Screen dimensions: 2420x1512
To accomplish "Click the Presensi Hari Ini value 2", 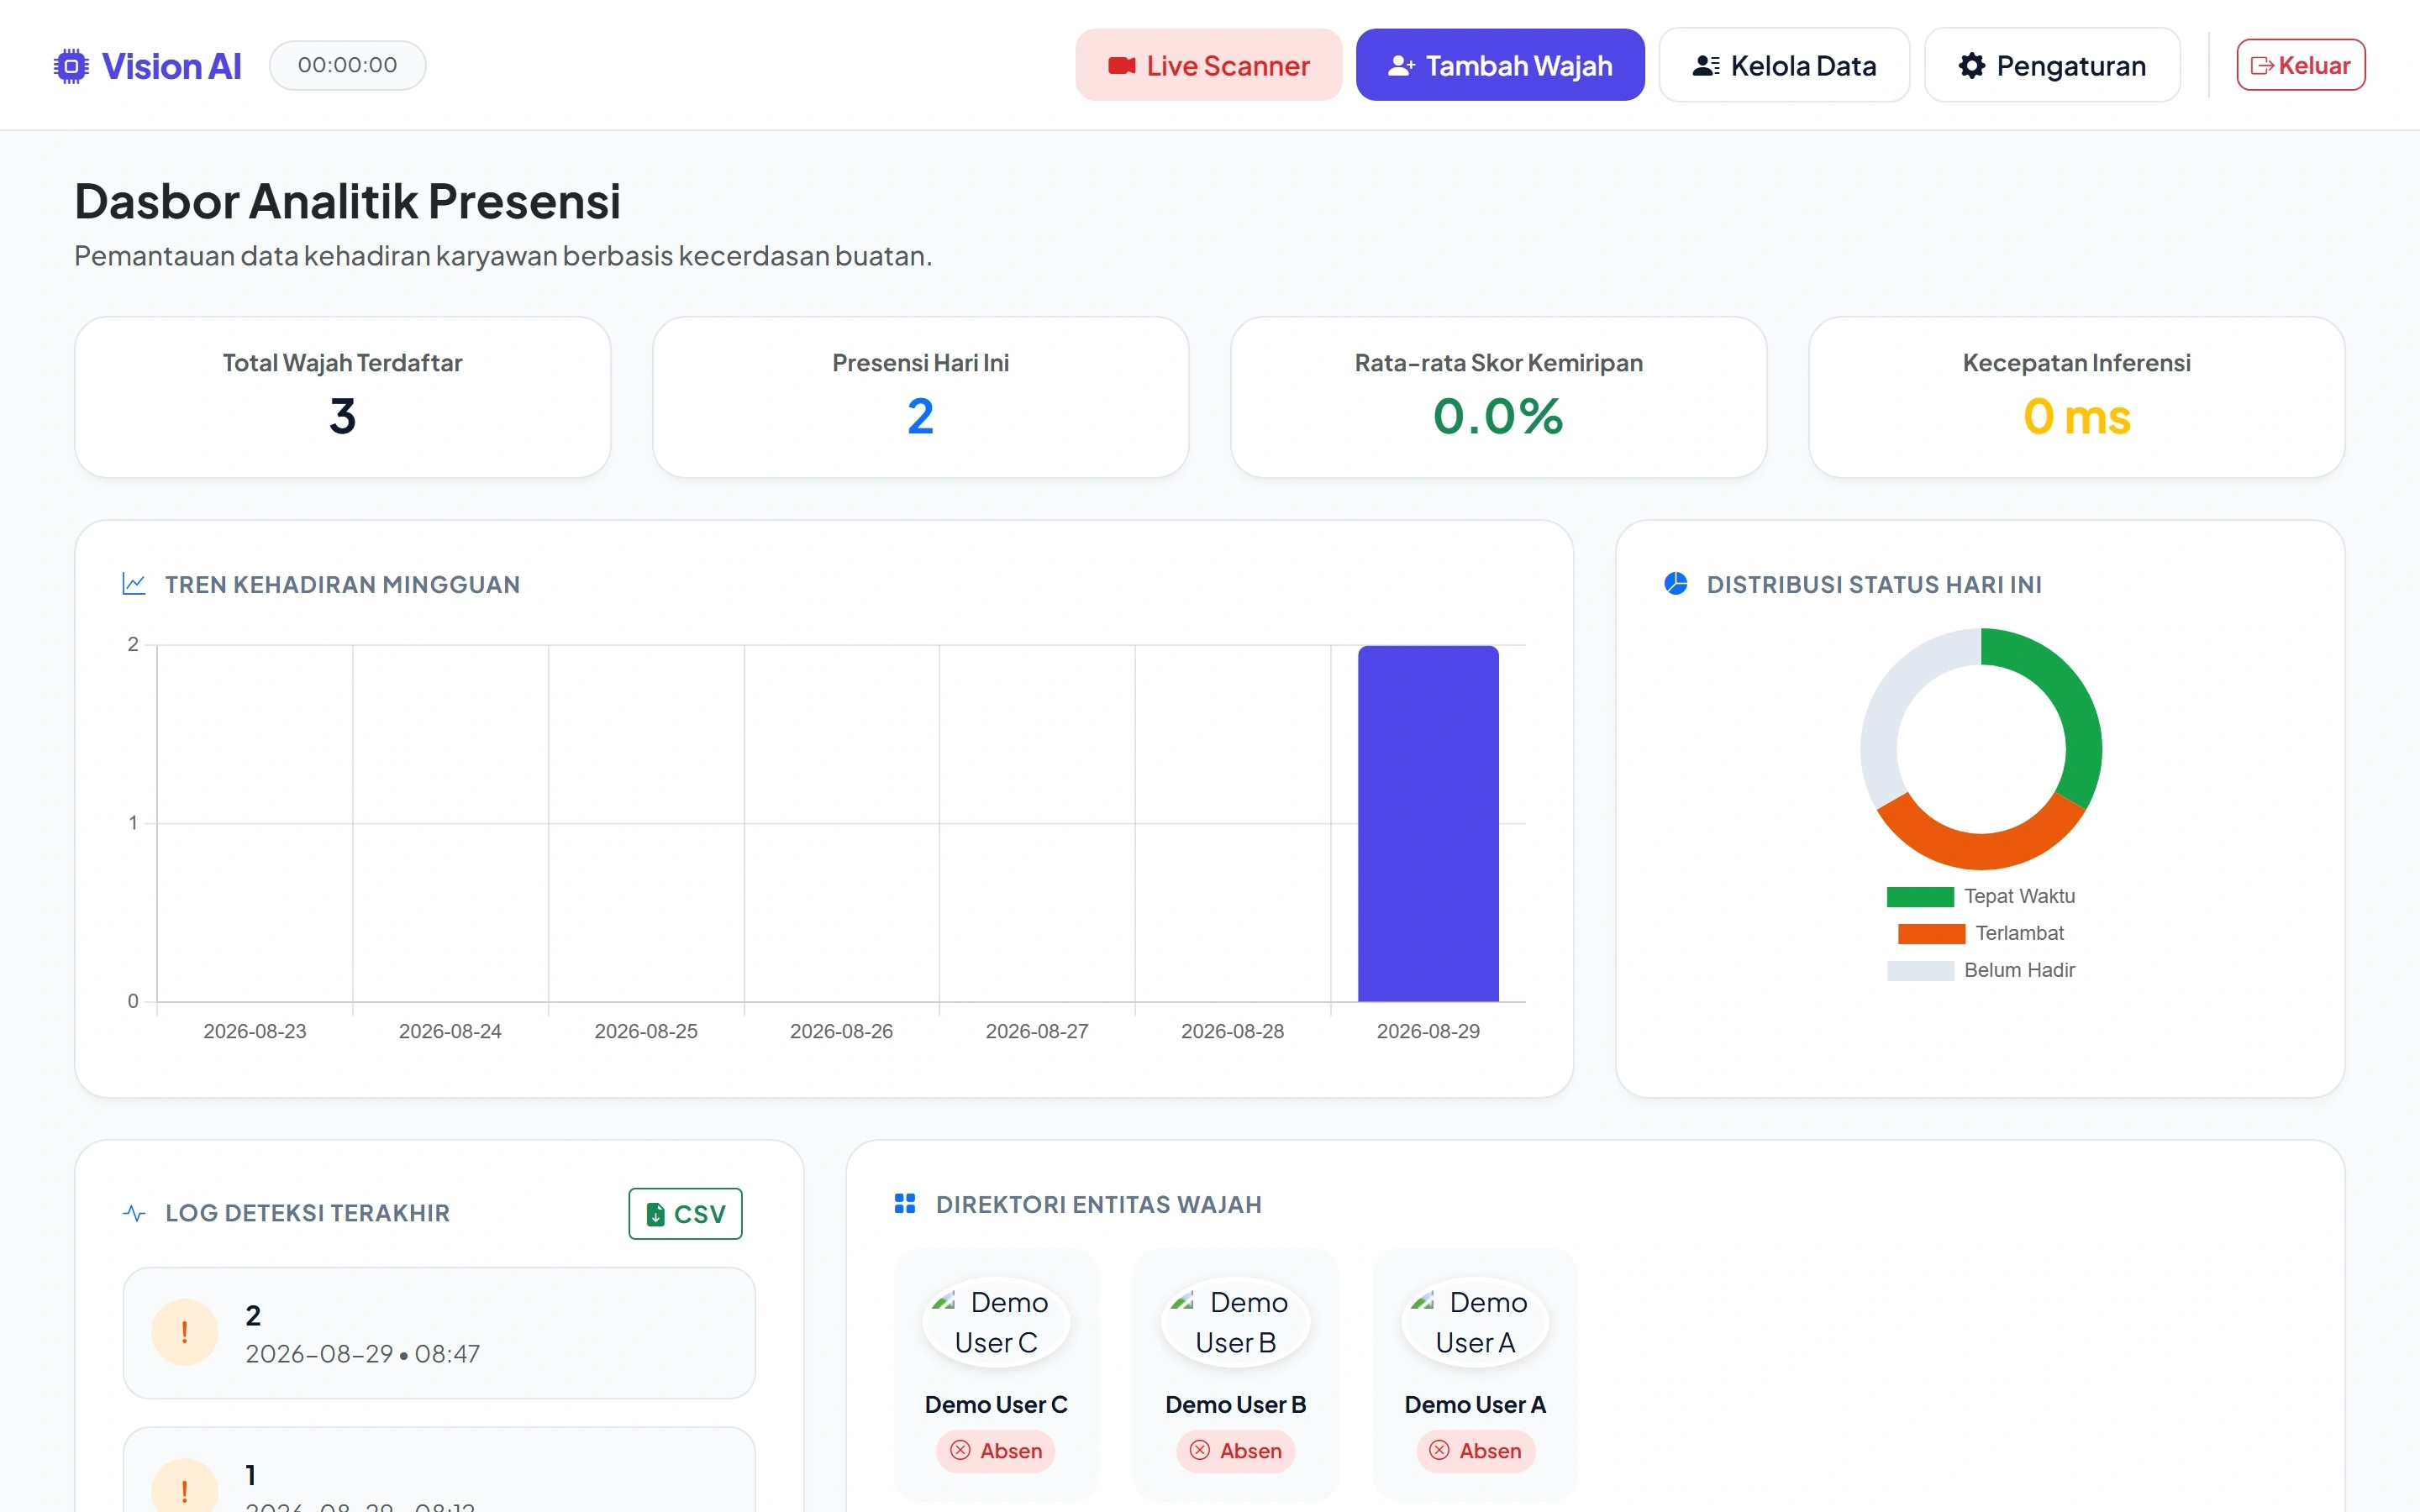I will tap(920, 416).
